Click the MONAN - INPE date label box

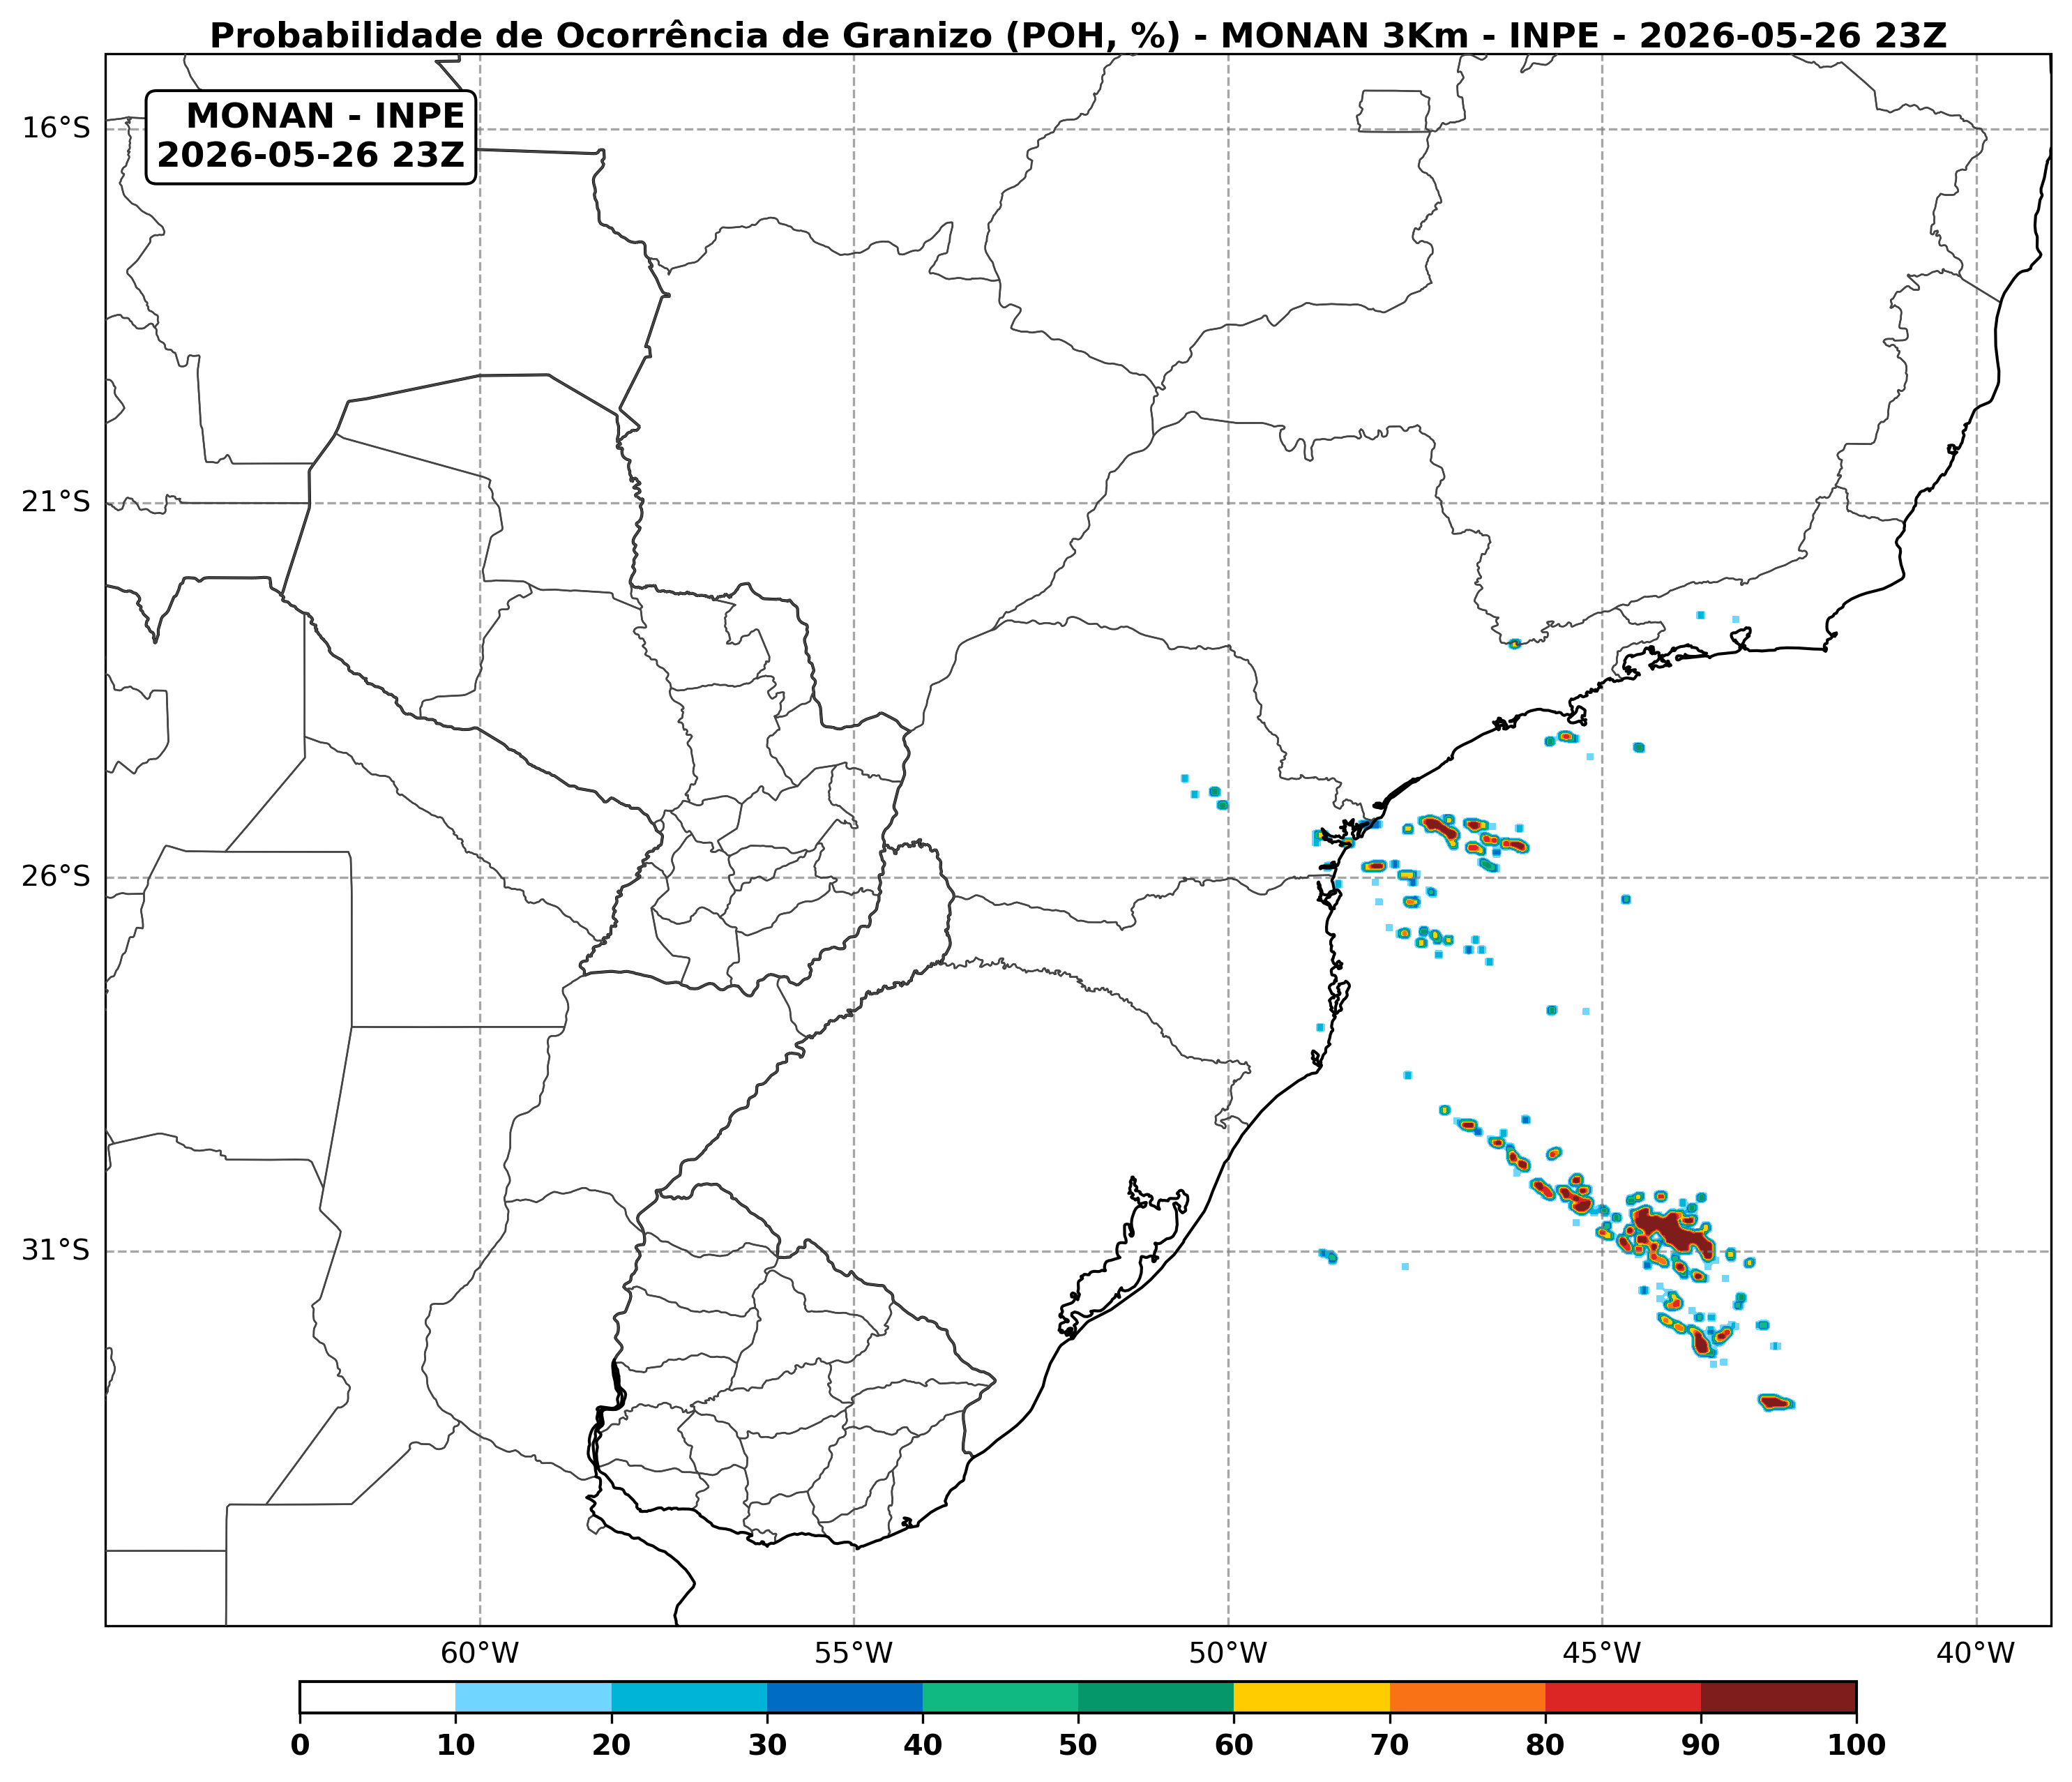[311, 137]
